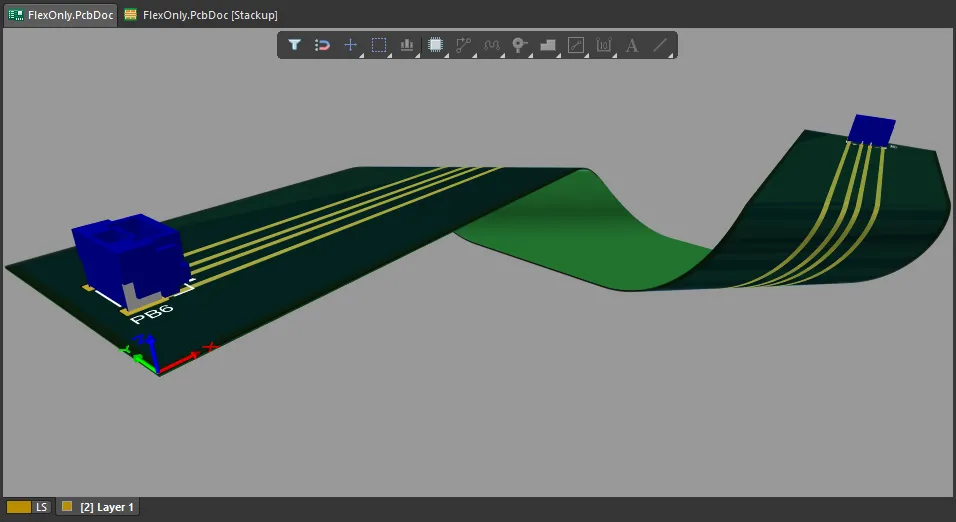Click the place dimension tool icon
The width and height of the screenshot is (956, 522).
(603, 45)
